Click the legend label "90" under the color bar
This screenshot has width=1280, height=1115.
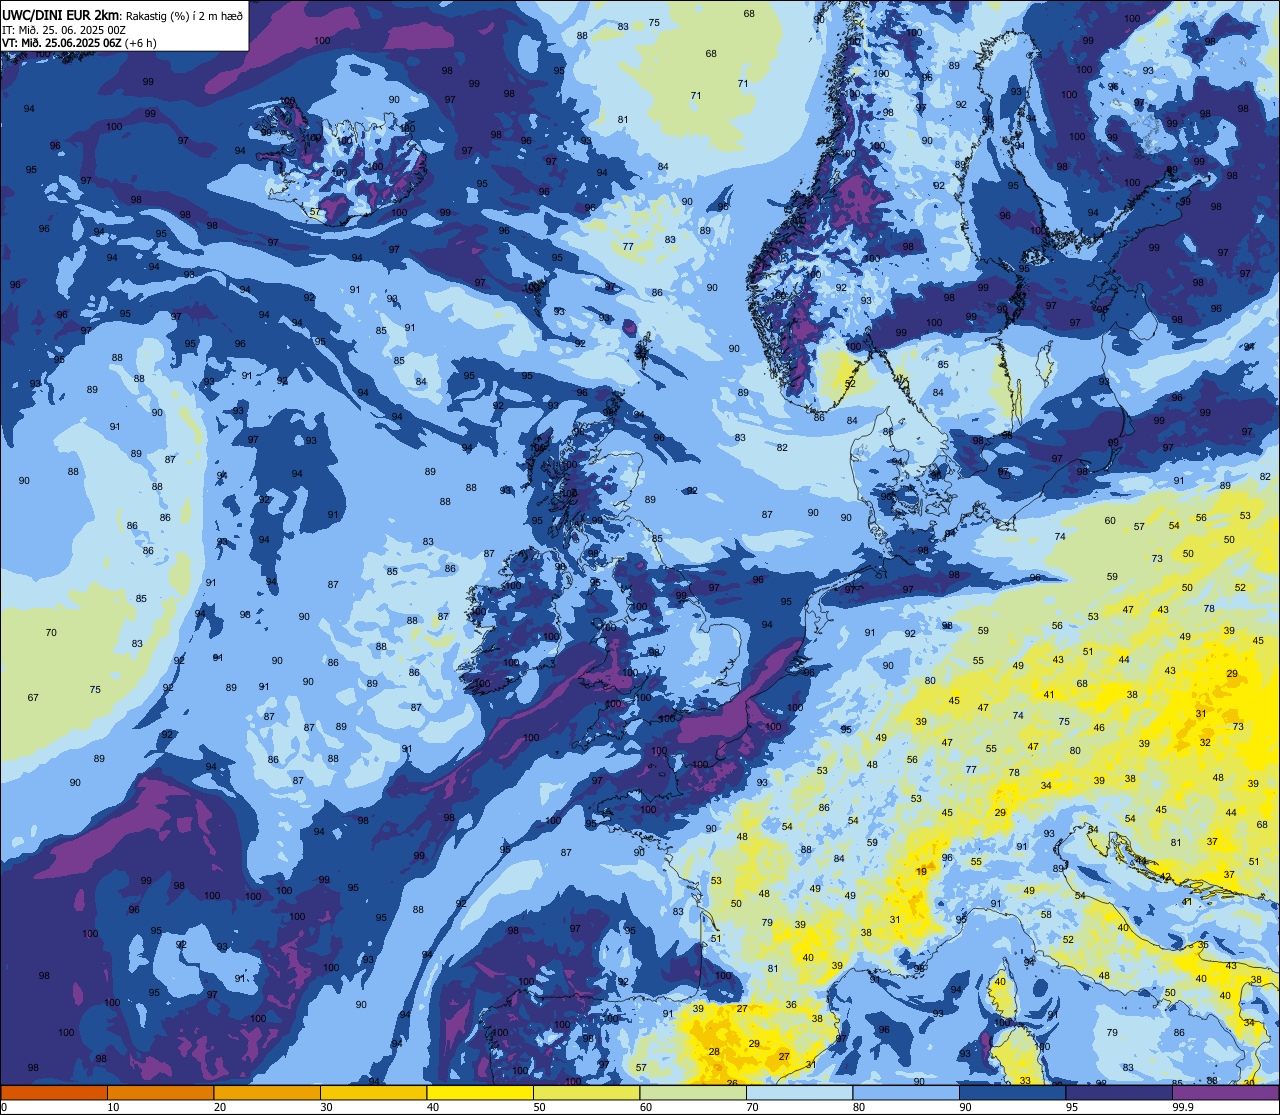965,1107
